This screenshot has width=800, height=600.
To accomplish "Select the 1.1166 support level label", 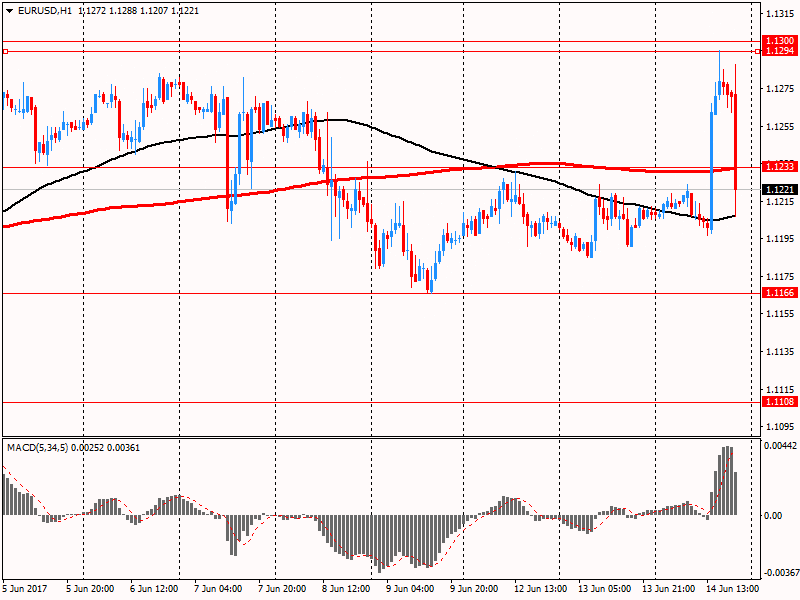I will pos(780,292).
